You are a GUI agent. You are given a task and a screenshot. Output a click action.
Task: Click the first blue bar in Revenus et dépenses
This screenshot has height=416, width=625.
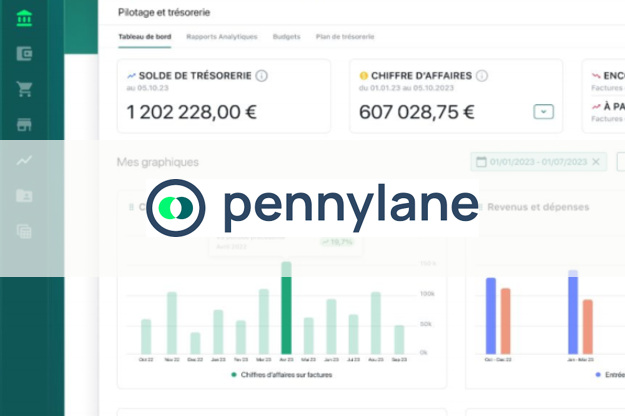point(491,315)
